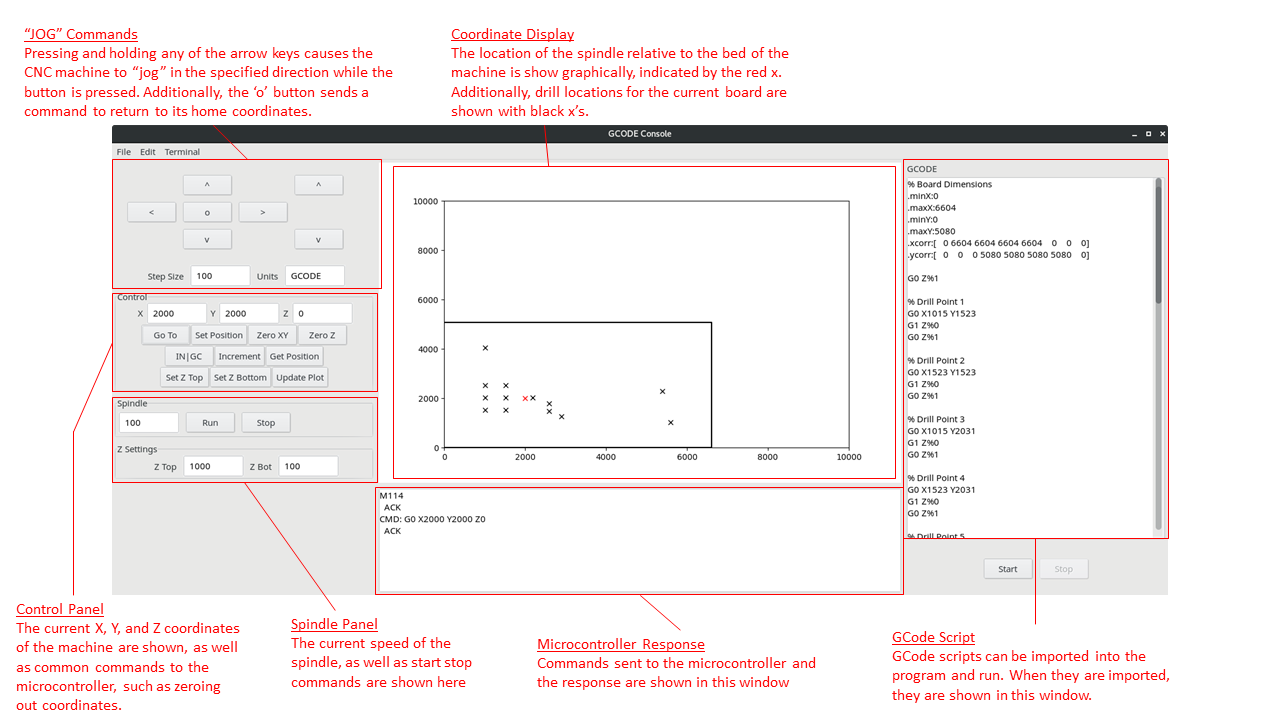This screenshot has width=1280, height=720.
Task: Click the GCODE script vertical scrollbar
Action: coord(1159,355)
